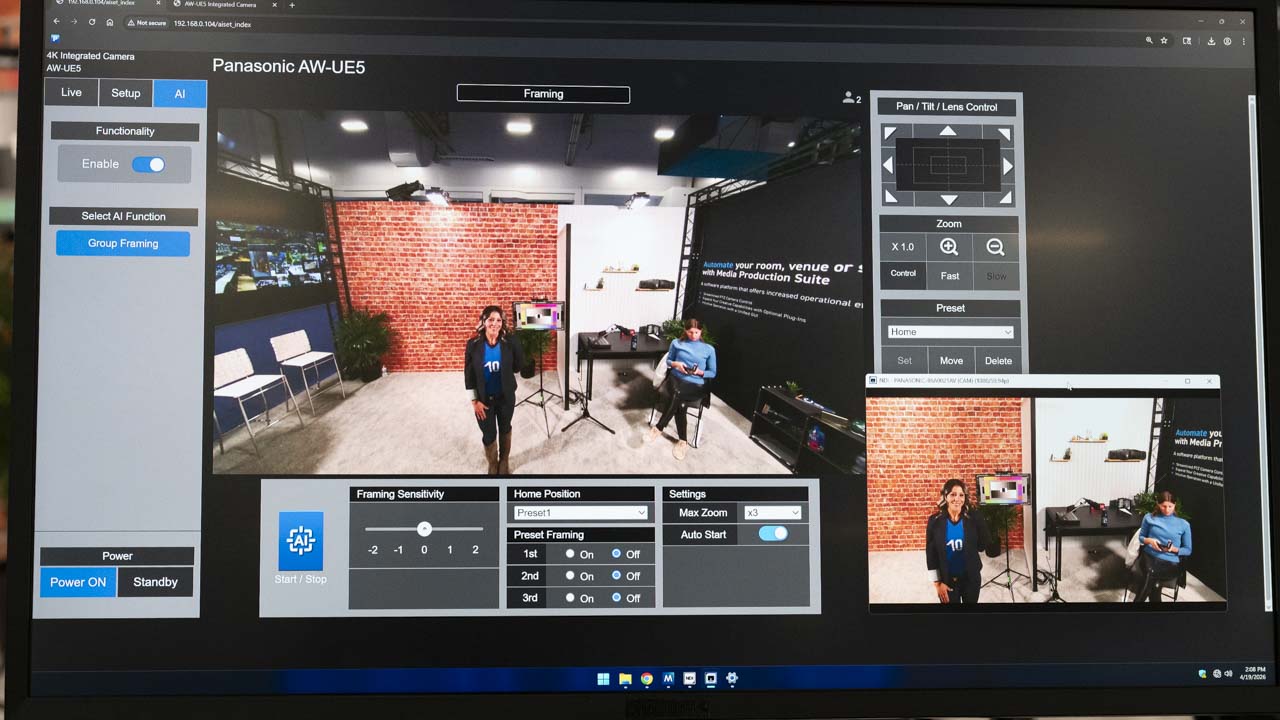Click the browser address bar URL
This screenshot has width=1280, height=720.
pos(213,24)
